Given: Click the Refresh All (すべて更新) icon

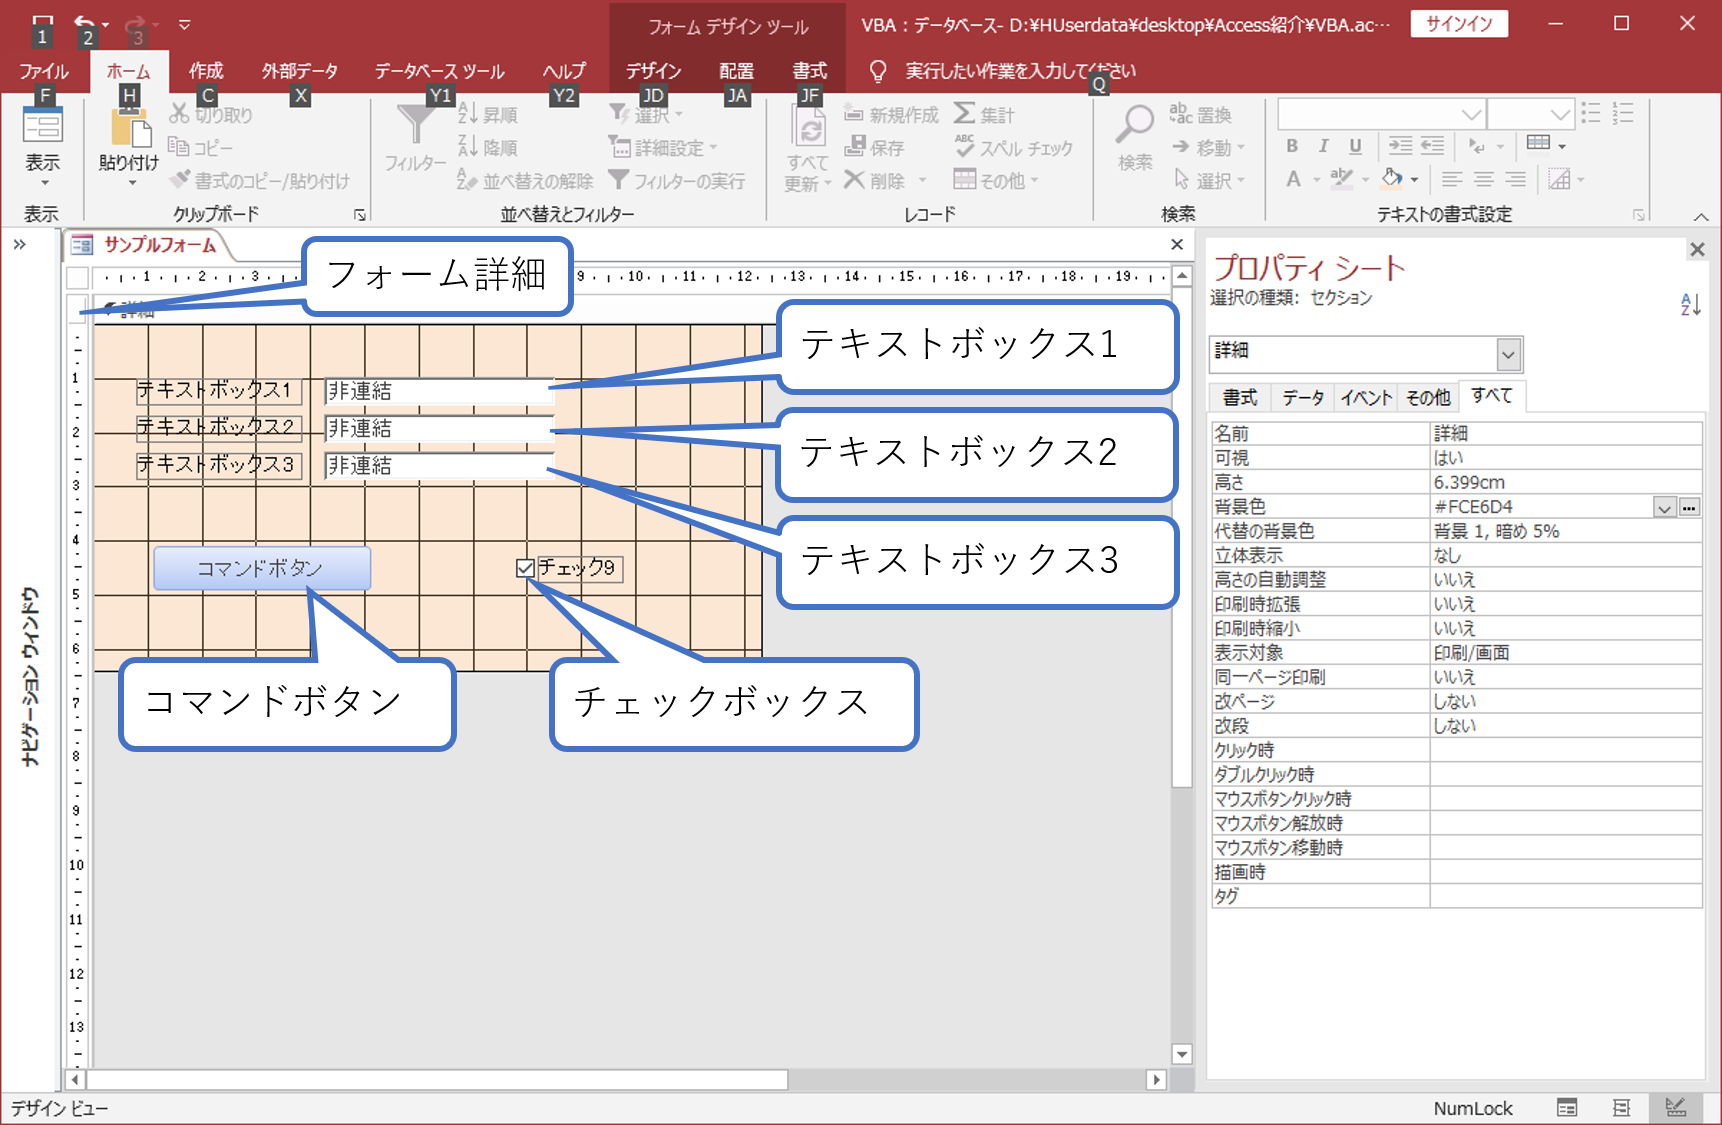Looking at the screenshot, I should (x=808, y=129).
